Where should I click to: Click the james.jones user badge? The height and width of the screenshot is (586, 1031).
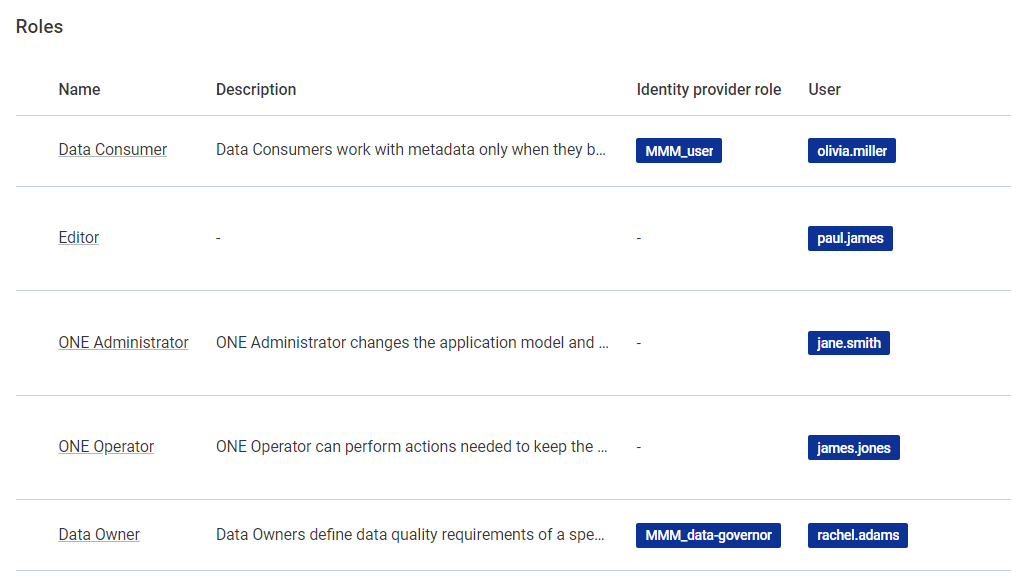(853, 447)
